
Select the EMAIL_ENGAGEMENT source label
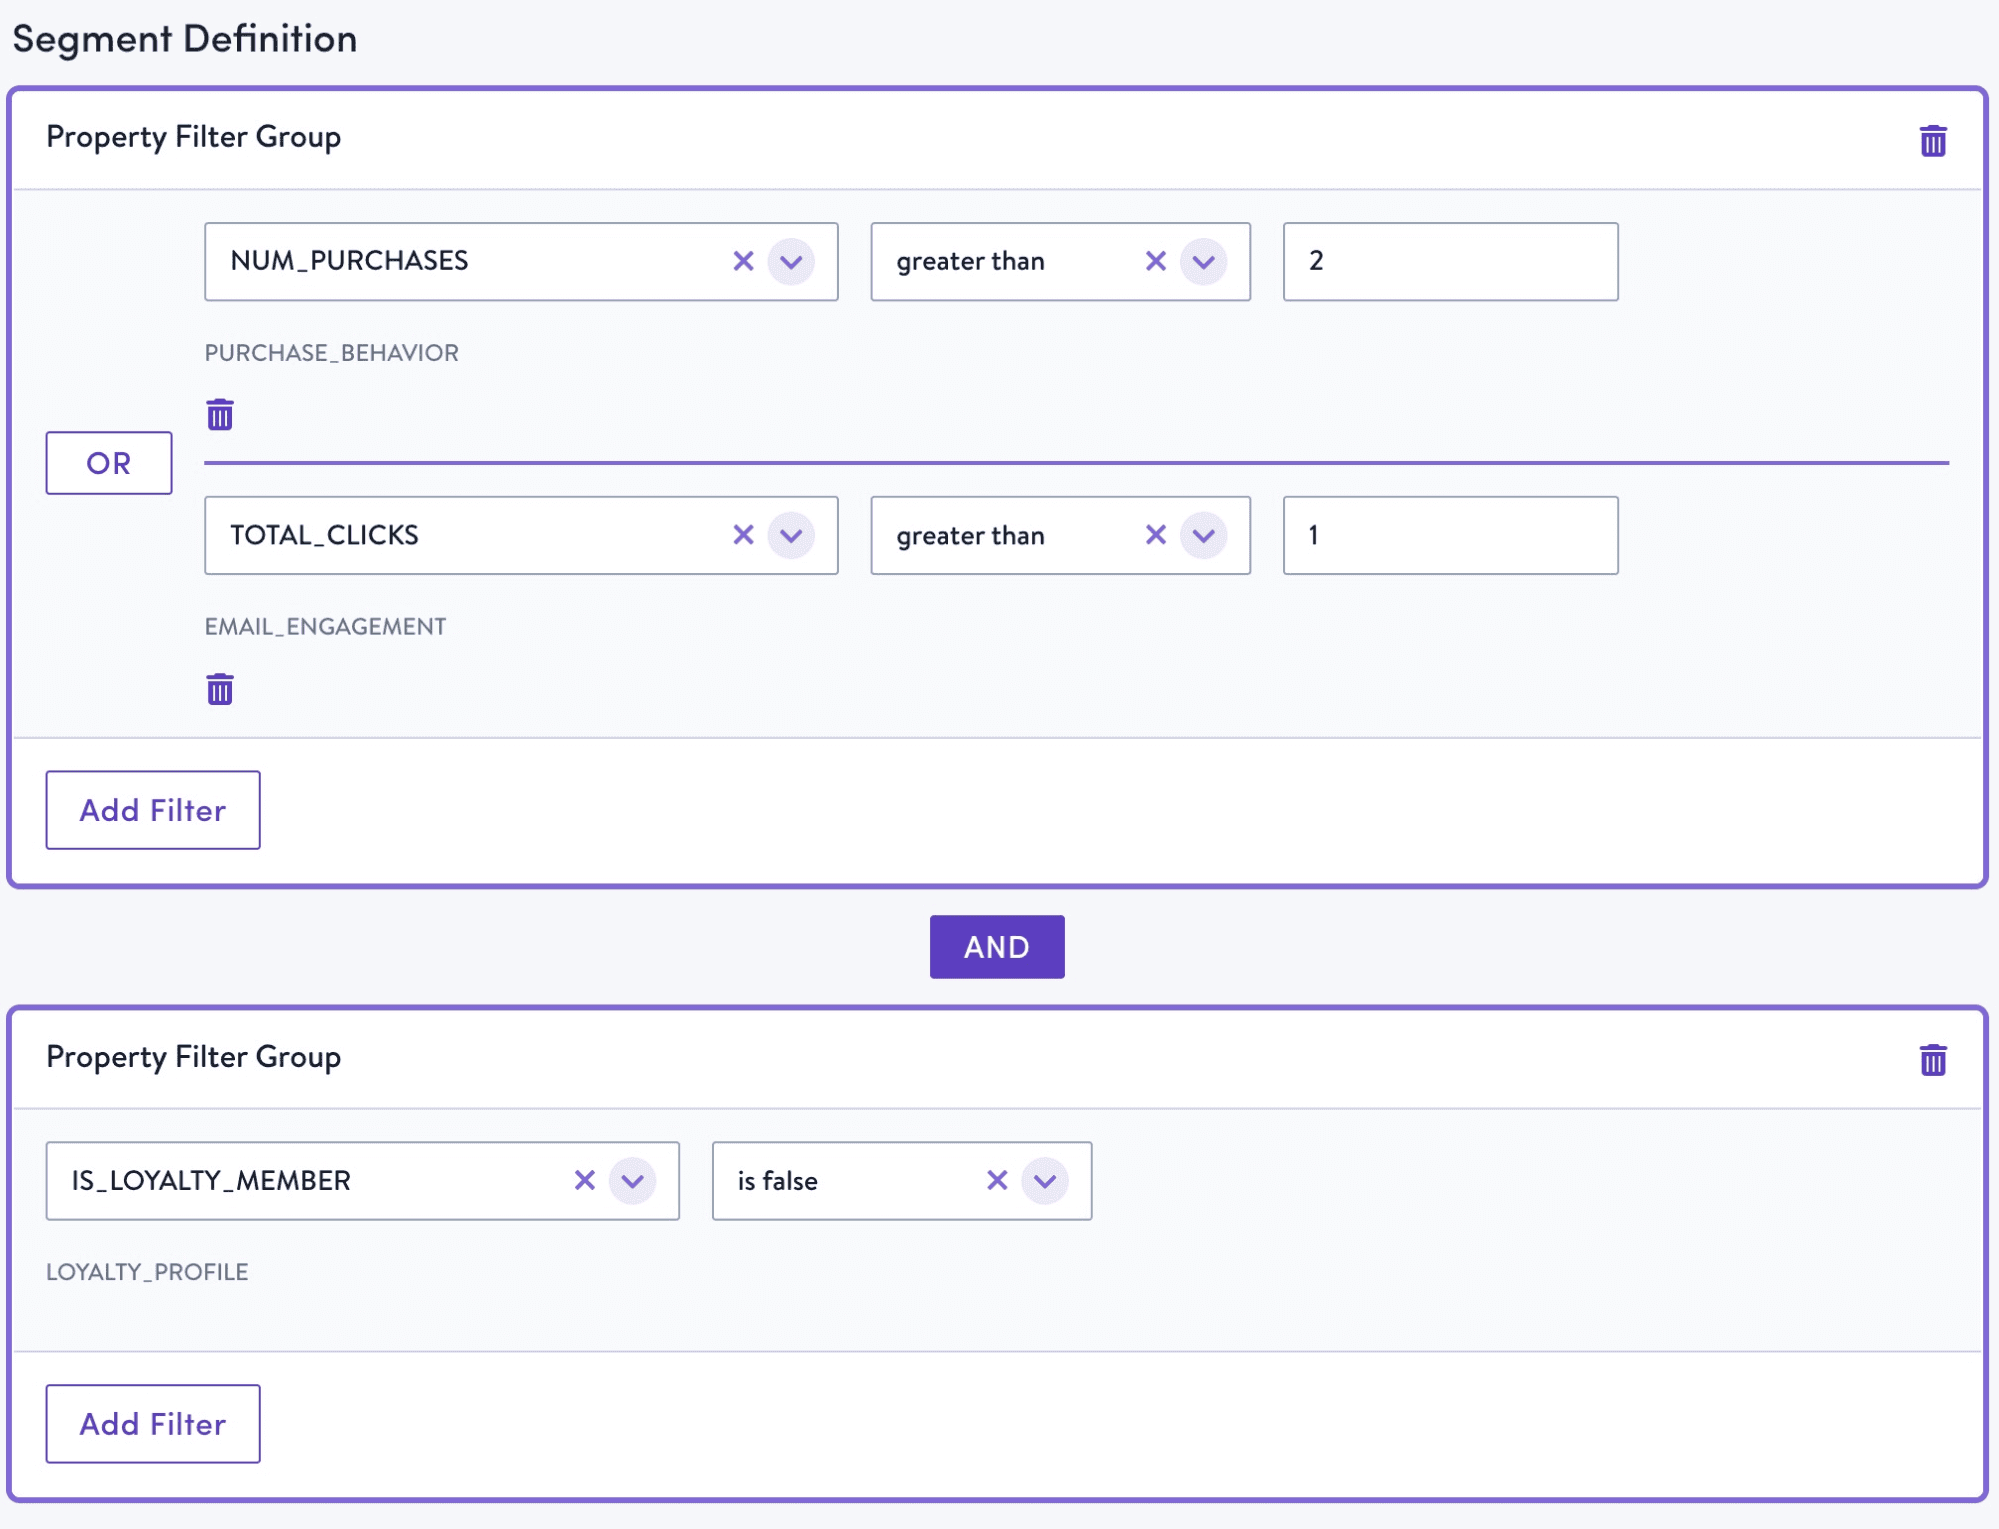[x=325, y=626]
